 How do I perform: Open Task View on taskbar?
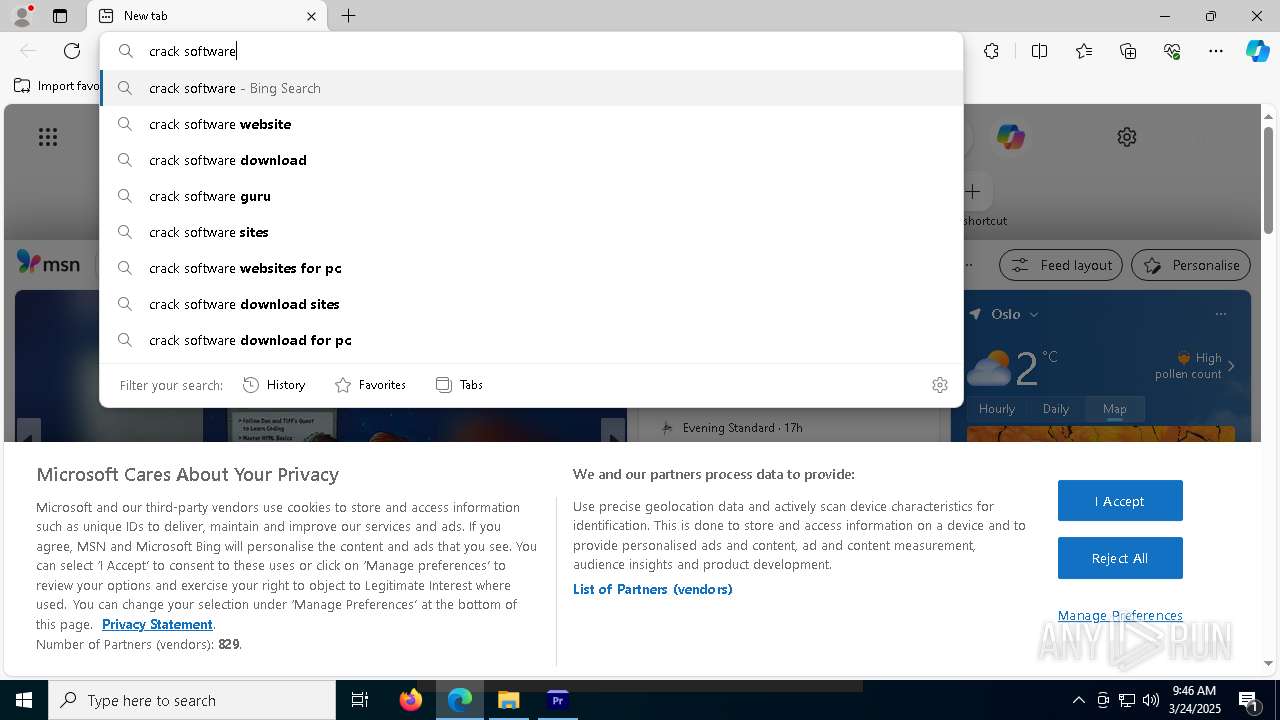(x=360, y=700)
